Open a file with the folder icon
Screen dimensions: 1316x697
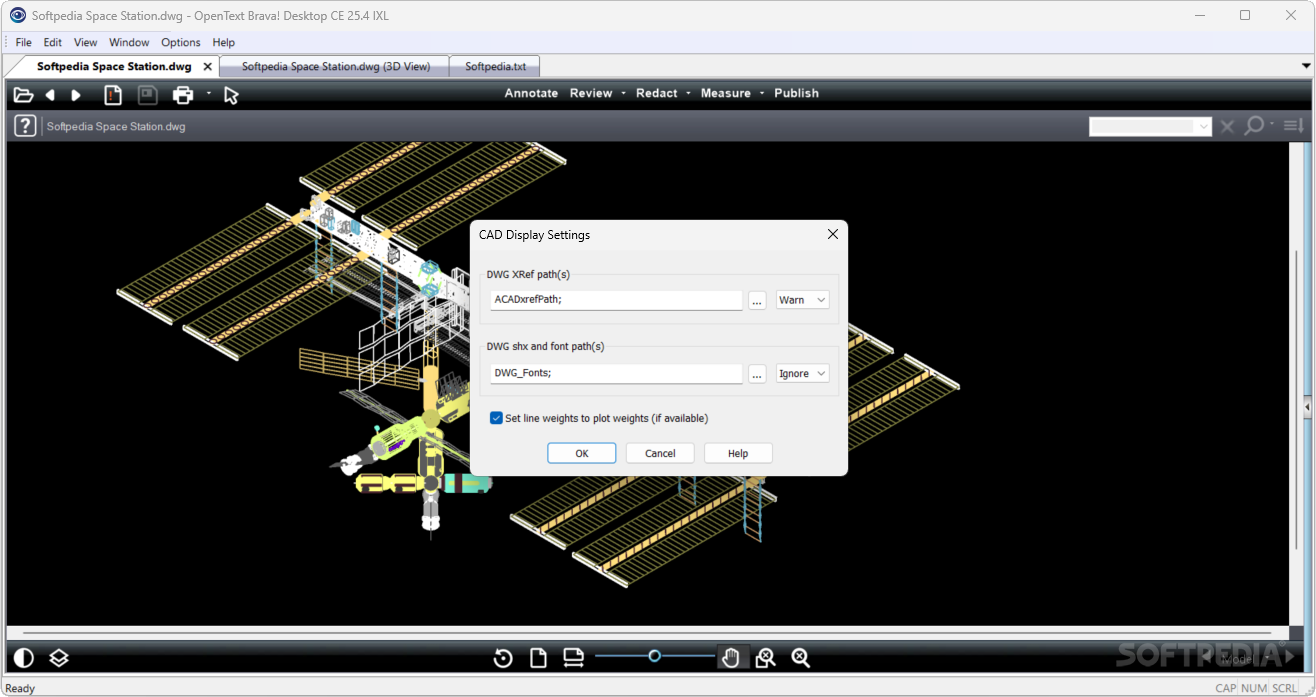coord(23,95)
